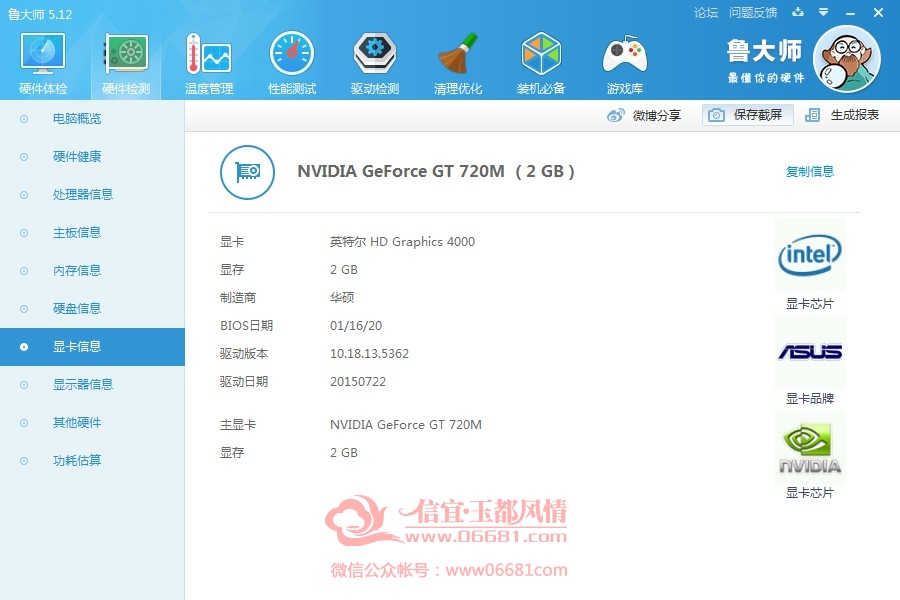900x600 pixels.
Task: Click the driver date 20150722
Action: click(358, 382)
